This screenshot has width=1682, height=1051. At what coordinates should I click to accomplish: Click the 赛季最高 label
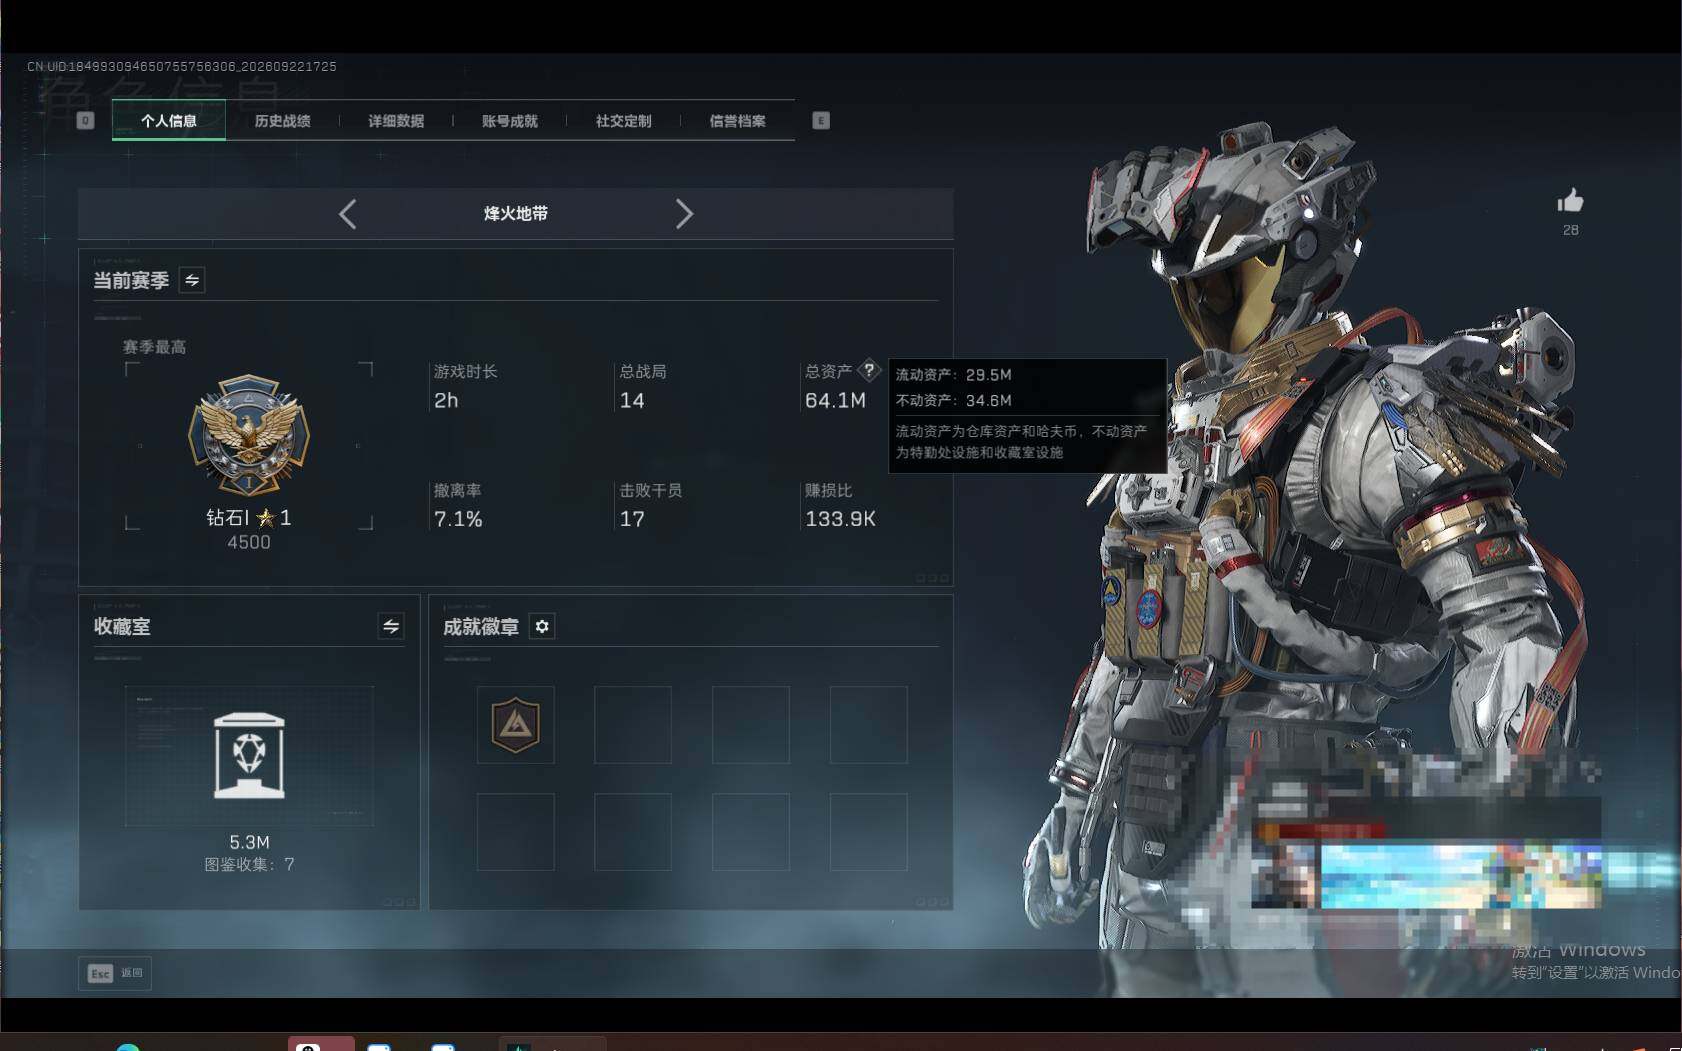tap(154, 347)
